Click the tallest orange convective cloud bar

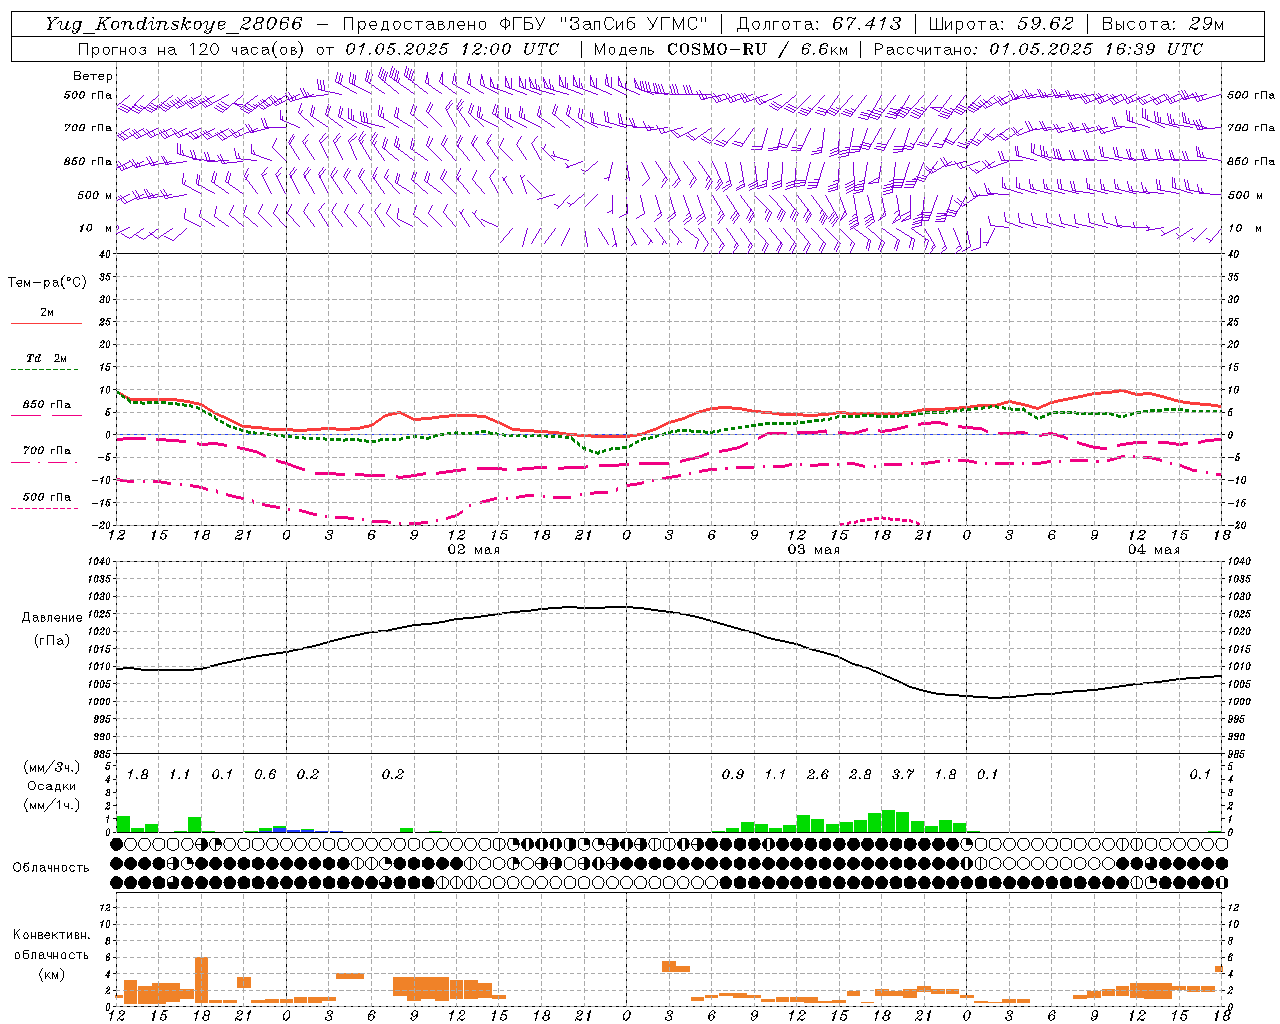click(201, 980)
